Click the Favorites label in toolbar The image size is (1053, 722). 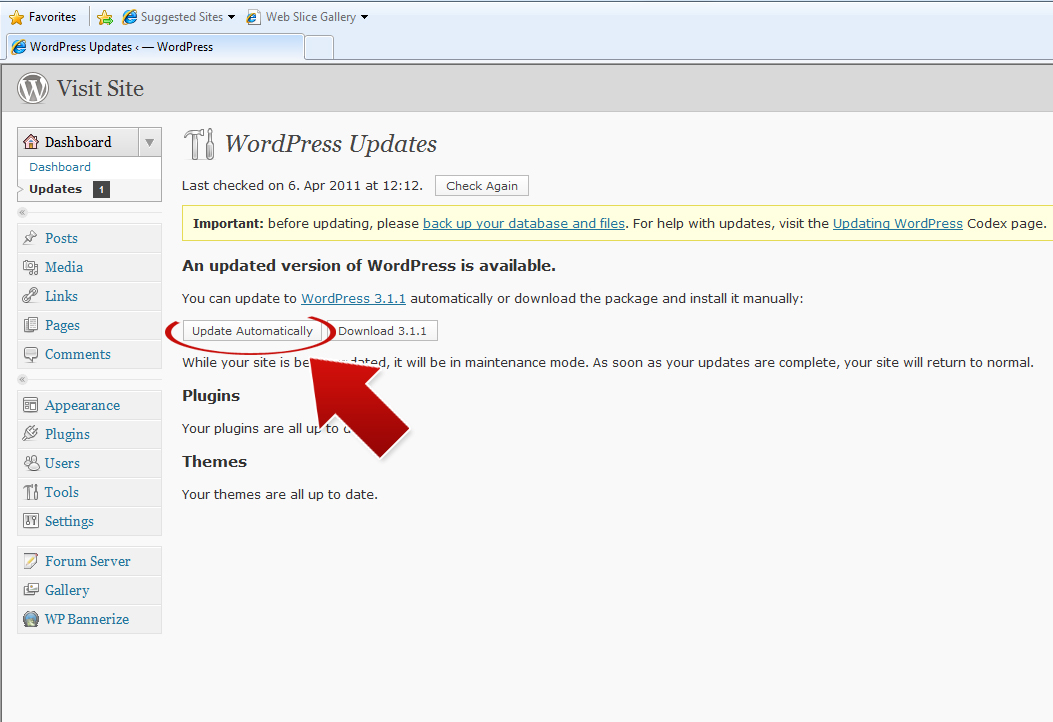coord(52,17)
